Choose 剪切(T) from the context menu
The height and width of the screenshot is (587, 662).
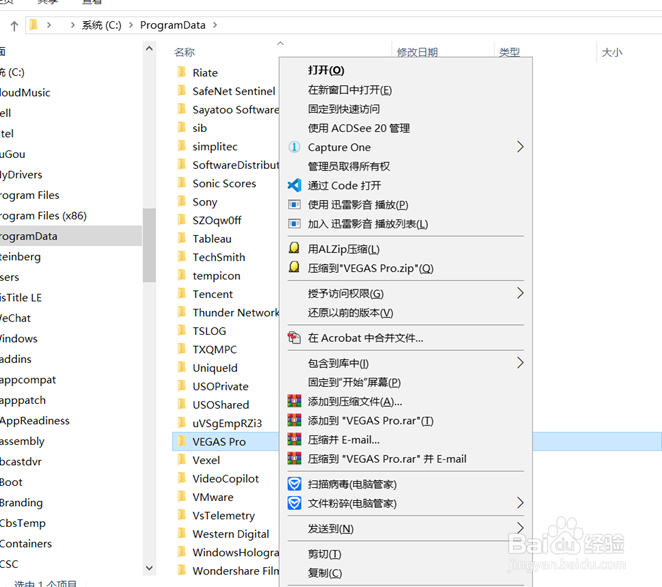324,554
